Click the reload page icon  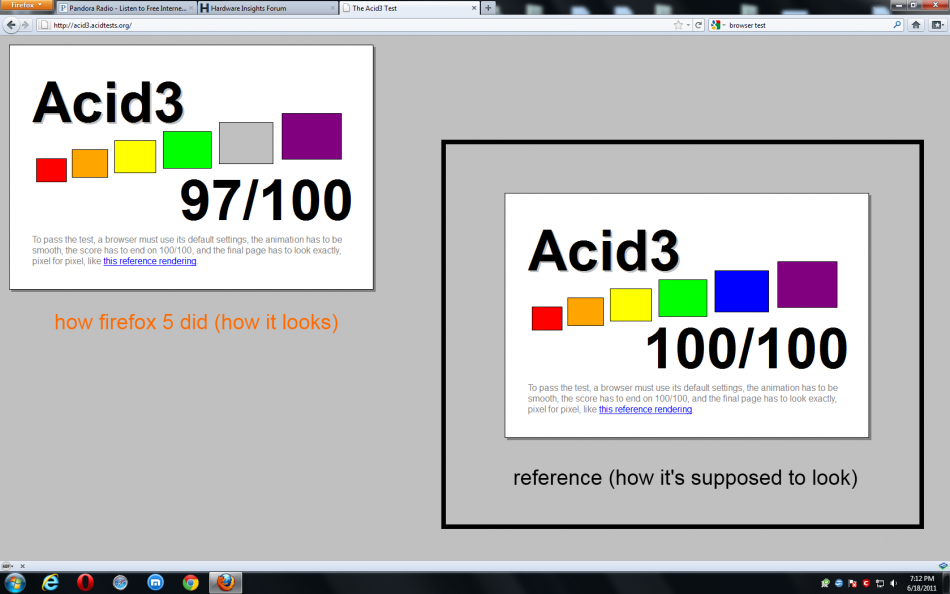[699, 25]
